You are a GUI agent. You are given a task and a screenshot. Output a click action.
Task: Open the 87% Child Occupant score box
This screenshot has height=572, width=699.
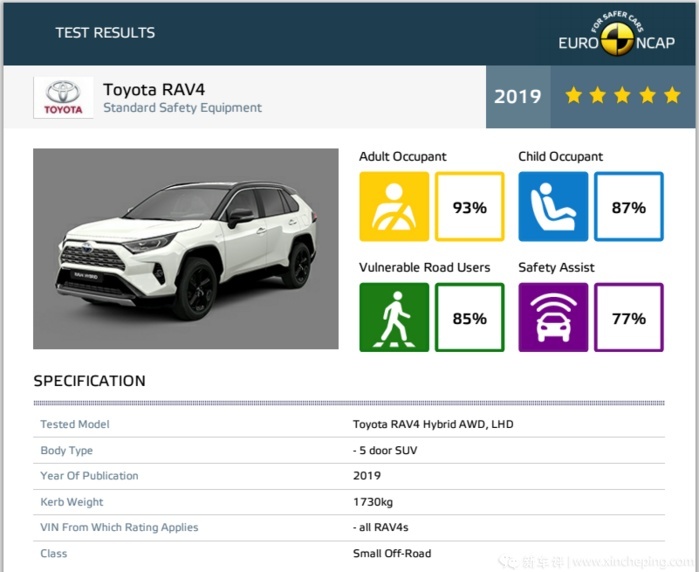[x=629, y=206]
